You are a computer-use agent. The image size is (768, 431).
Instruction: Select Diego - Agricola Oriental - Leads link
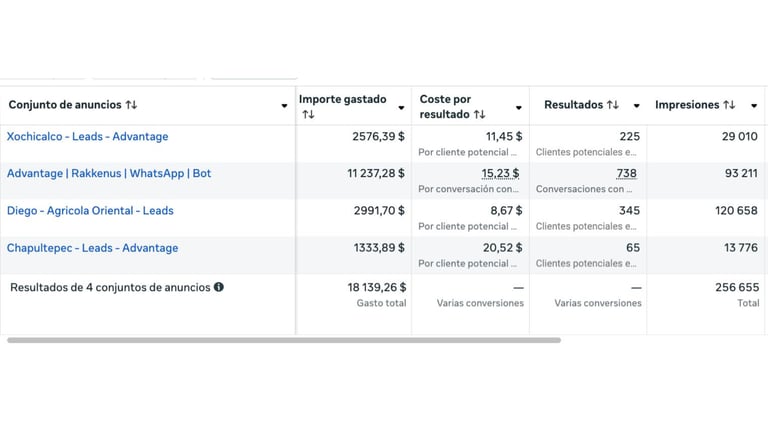[90, 211]
